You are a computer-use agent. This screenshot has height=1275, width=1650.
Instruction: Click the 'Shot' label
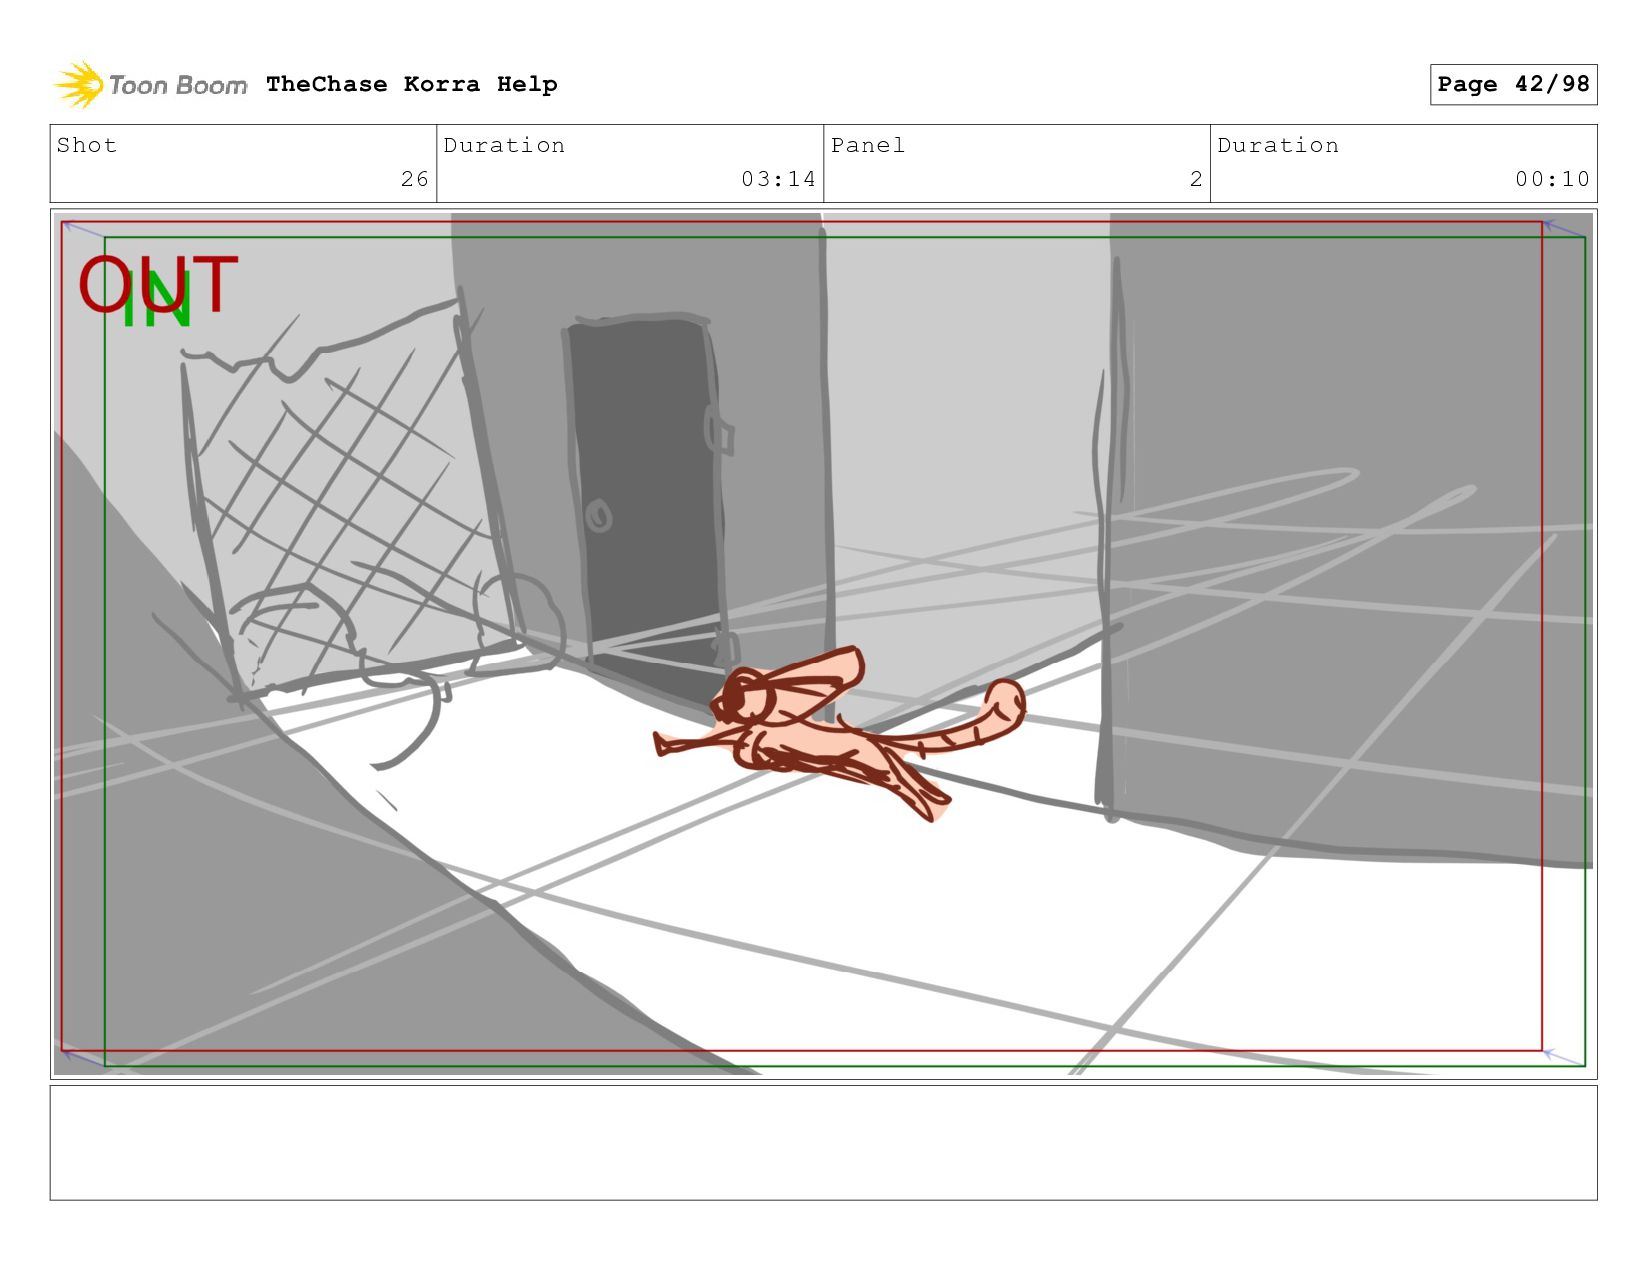tap(87, 145)
